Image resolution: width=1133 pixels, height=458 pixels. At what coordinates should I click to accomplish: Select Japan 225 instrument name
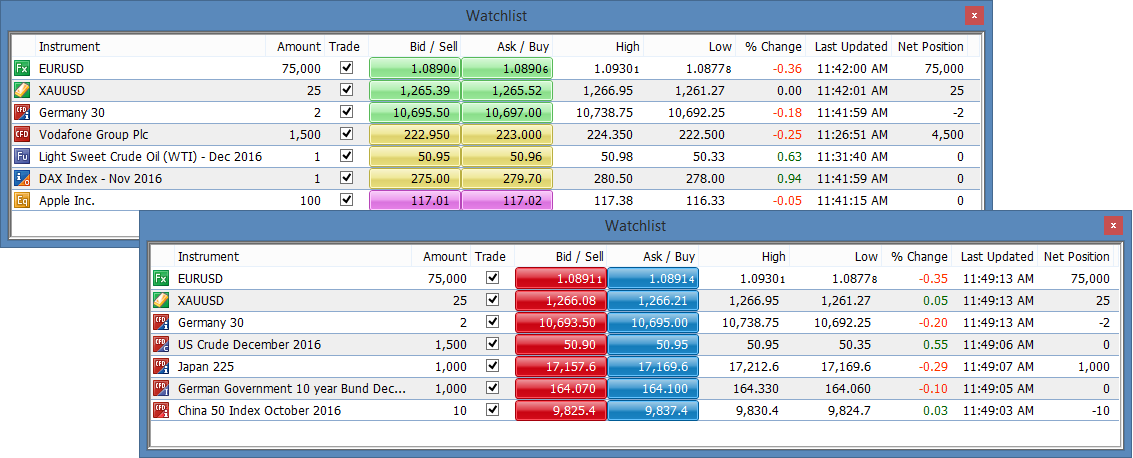206,366
